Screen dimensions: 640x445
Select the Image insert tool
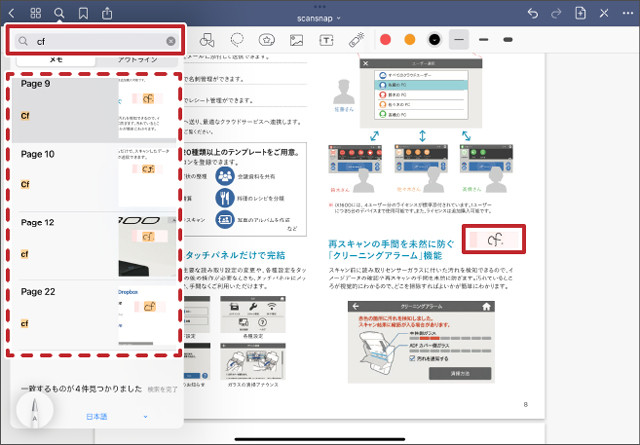tap(296, 41)
